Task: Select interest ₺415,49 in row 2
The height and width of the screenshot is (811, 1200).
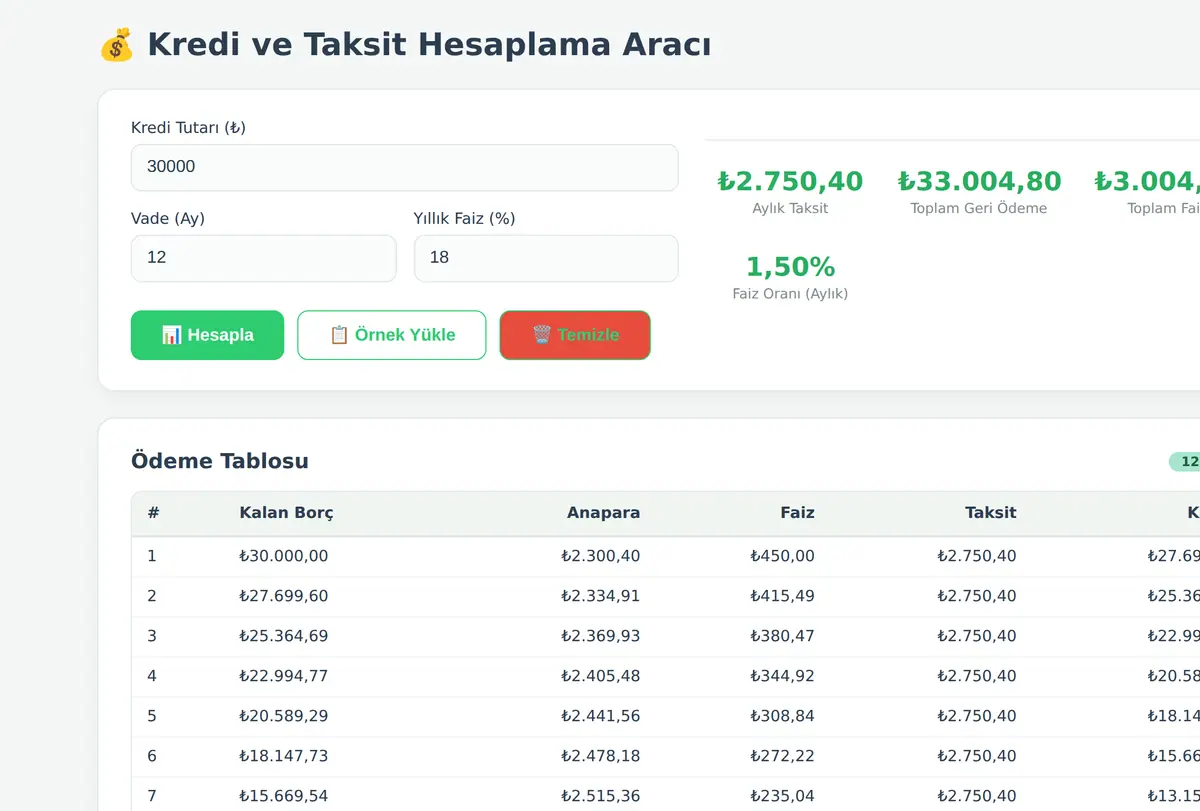Action: coord(782,596)
